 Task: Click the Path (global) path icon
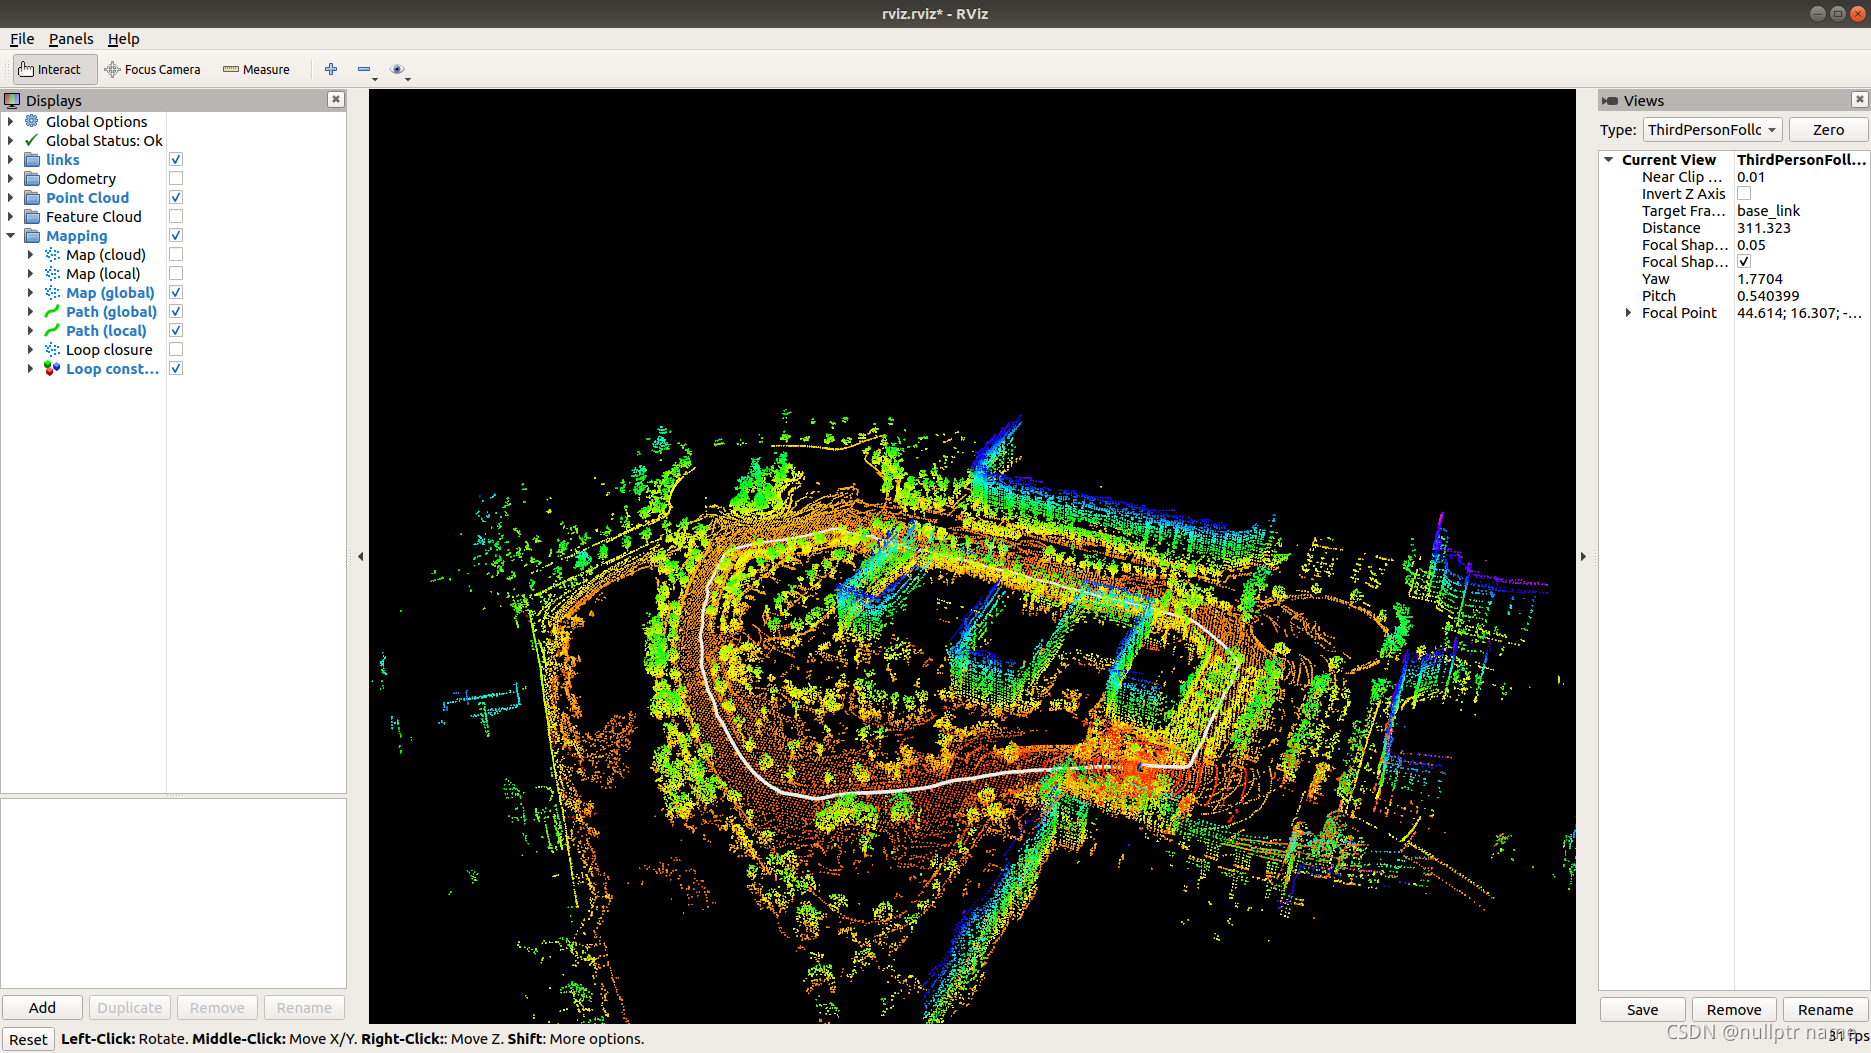(x=52, y=311)
